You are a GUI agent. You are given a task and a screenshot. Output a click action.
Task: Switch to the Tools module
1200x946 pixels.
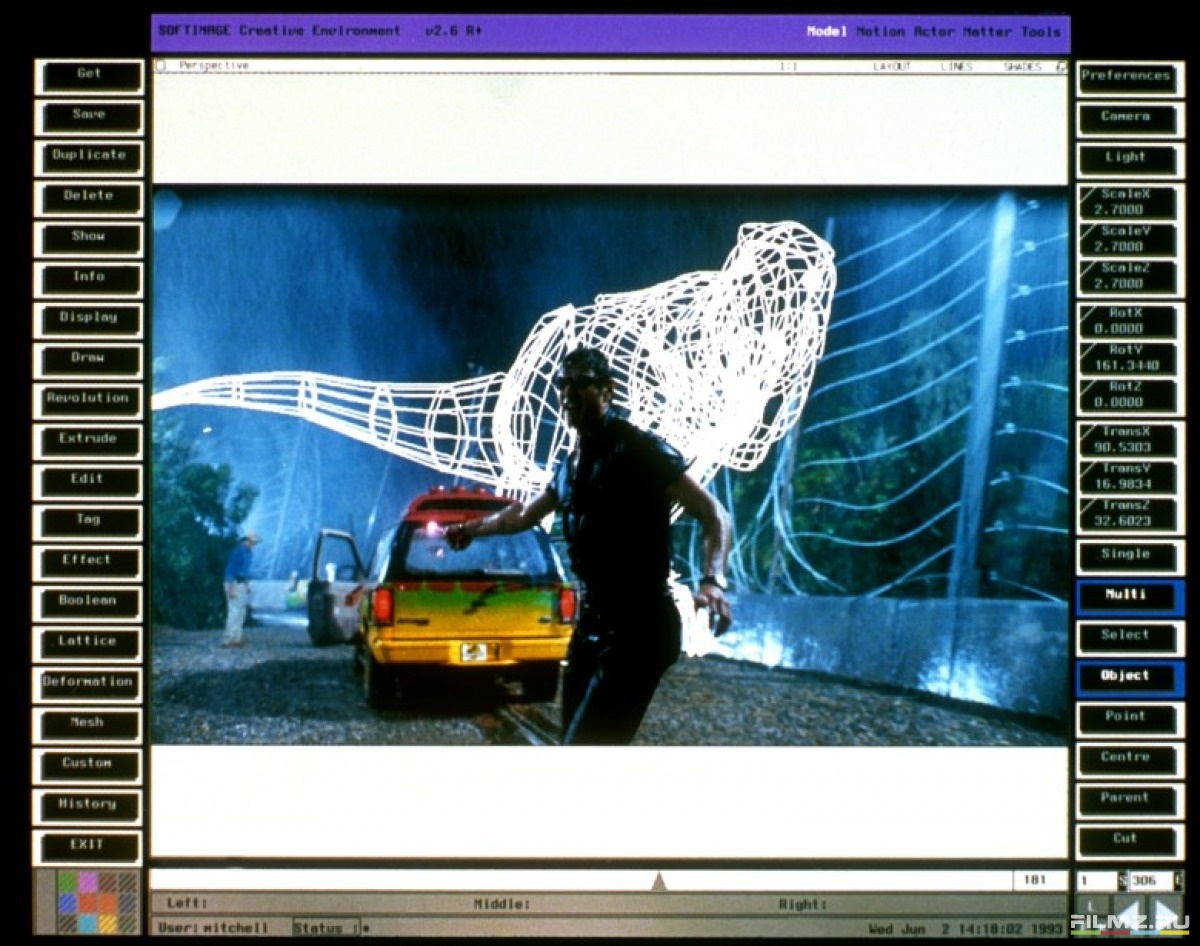pyautogui.click(x=1040, y=32)
